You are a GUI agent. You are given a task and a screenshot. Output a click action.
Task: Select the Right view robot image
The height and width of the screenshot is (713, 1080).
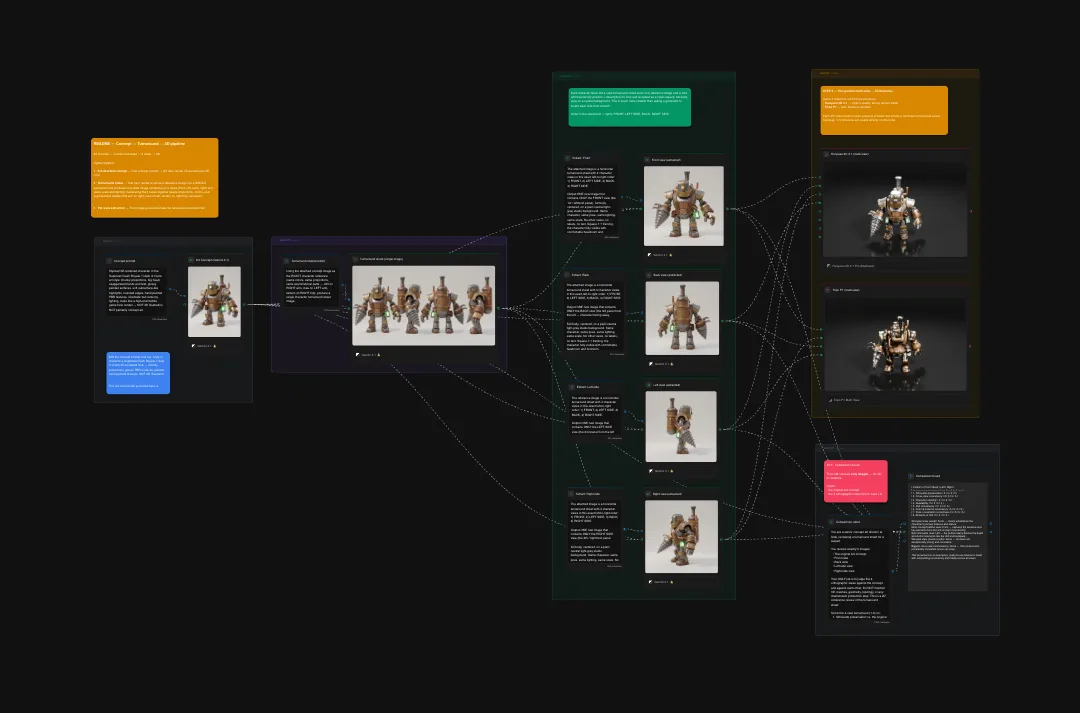point(681,537)
